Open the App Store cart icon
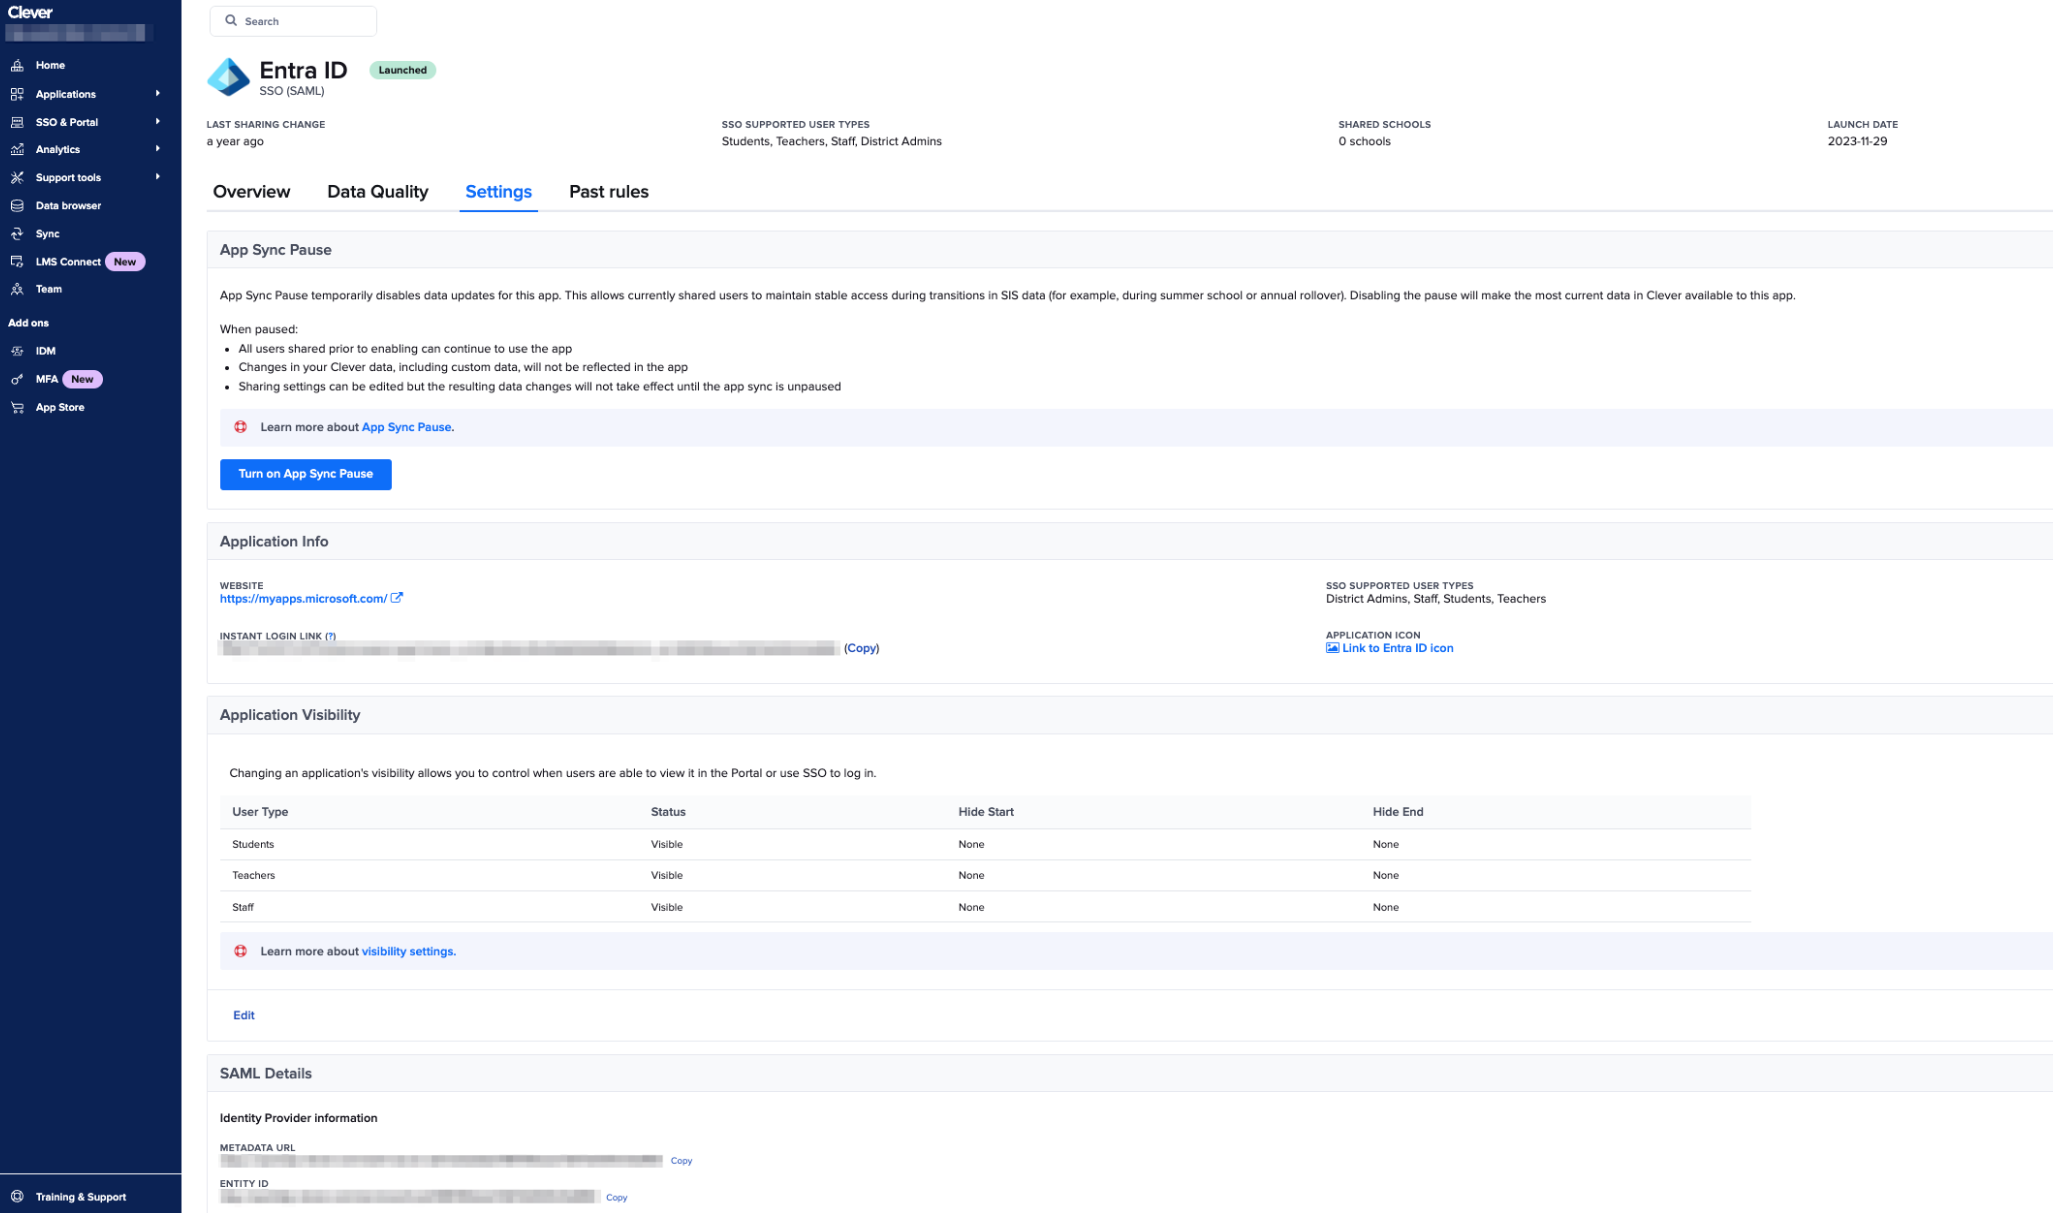The image size is (2053, 1213). 17,406
